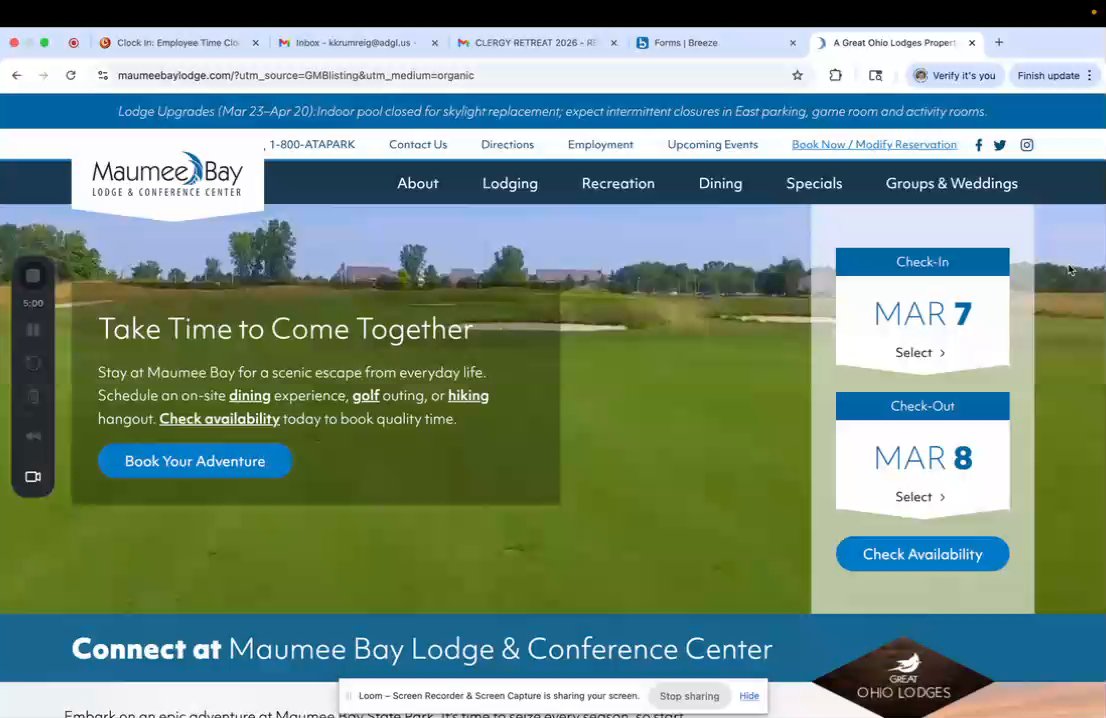Open Maumee Bay Facebook page icon
Viewport: 1106px width, 718px height.
(x=978, y=145)
